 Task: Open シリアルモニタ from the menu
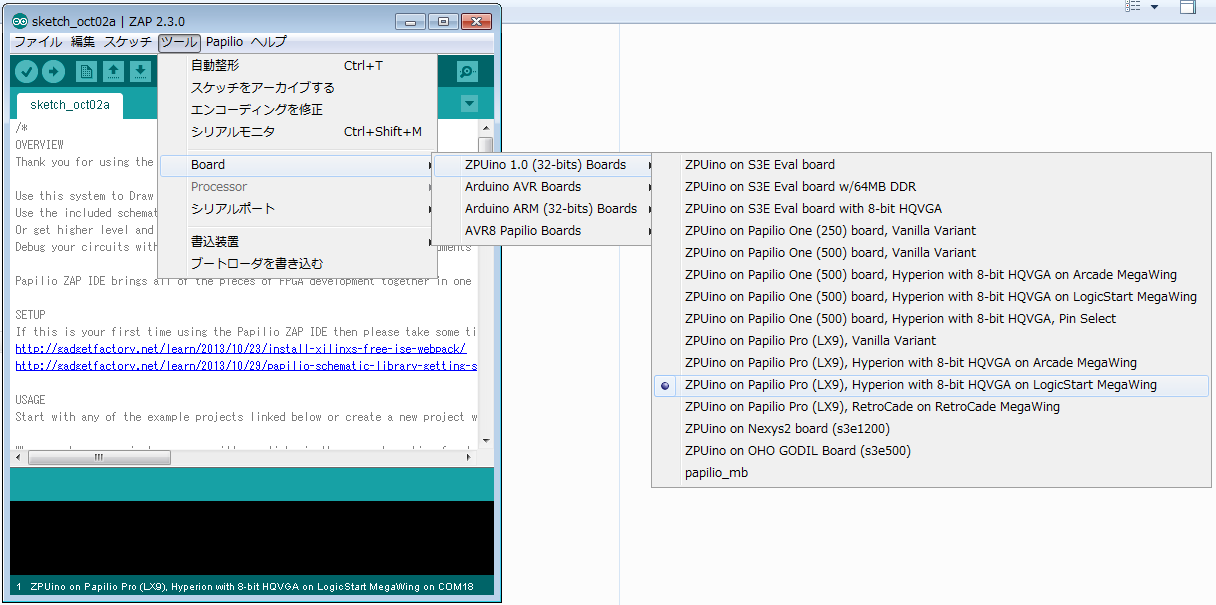coord(298,132)
